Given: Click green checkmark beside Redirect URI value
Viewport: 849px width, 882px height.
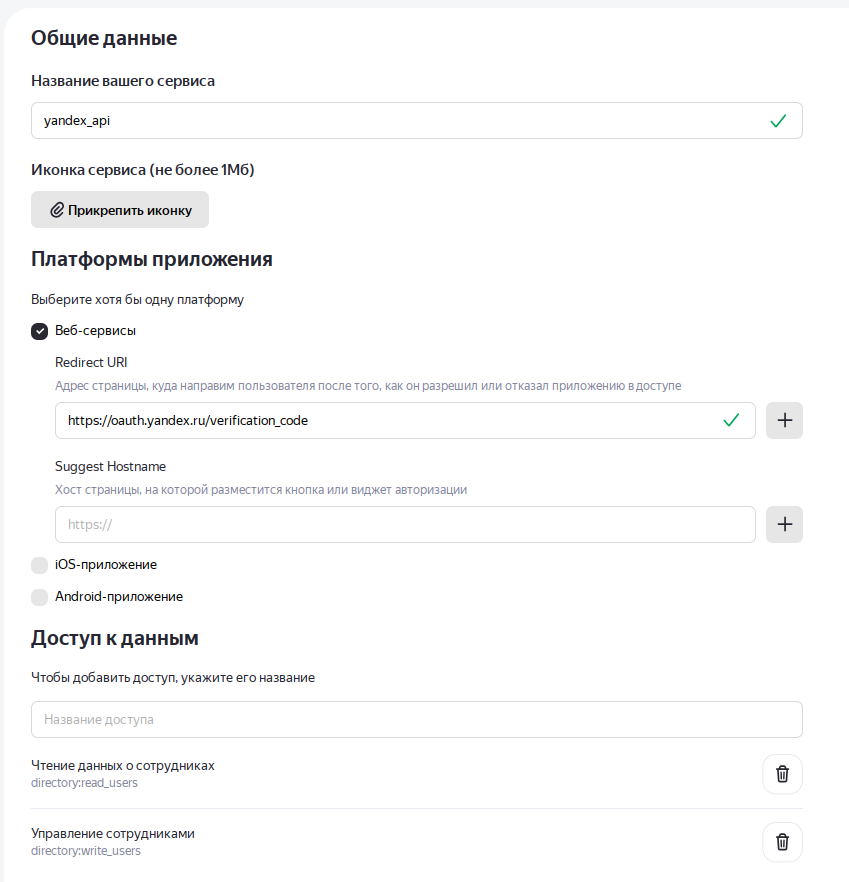Looking at the screenshot, I should [x=733, y=420].
